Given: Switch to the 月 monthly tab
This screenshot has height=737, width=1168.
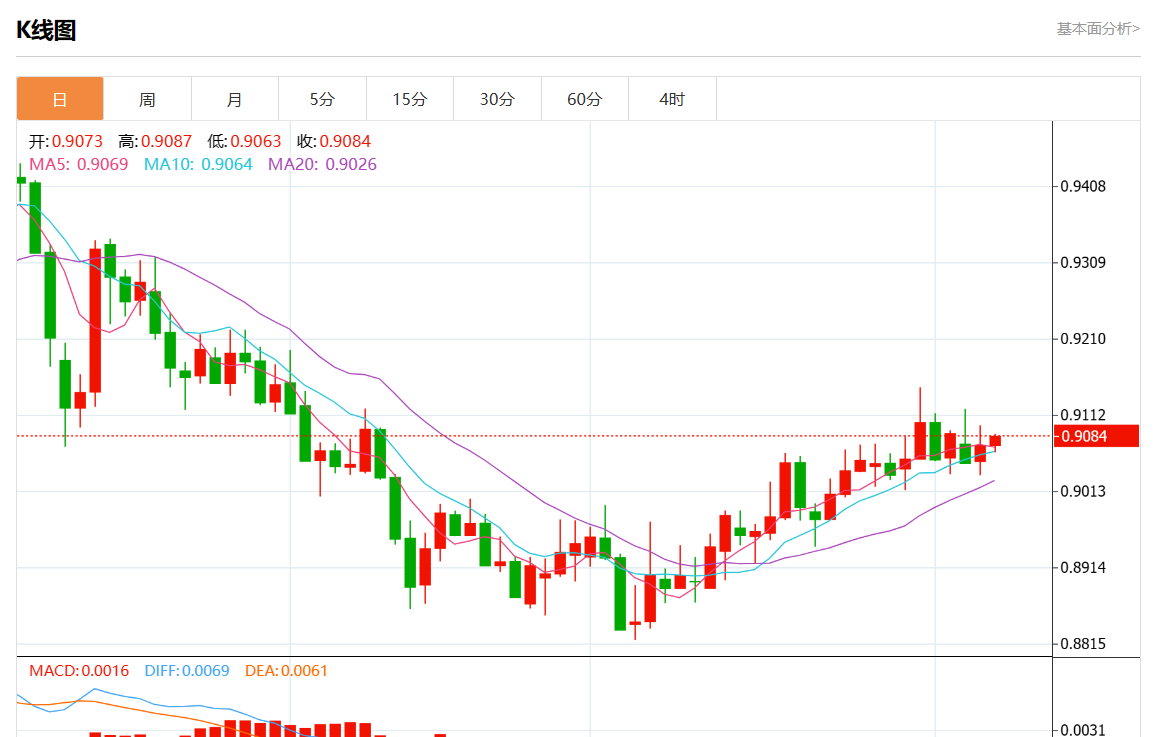Looking at the screenshot, I should coord(235,98).
